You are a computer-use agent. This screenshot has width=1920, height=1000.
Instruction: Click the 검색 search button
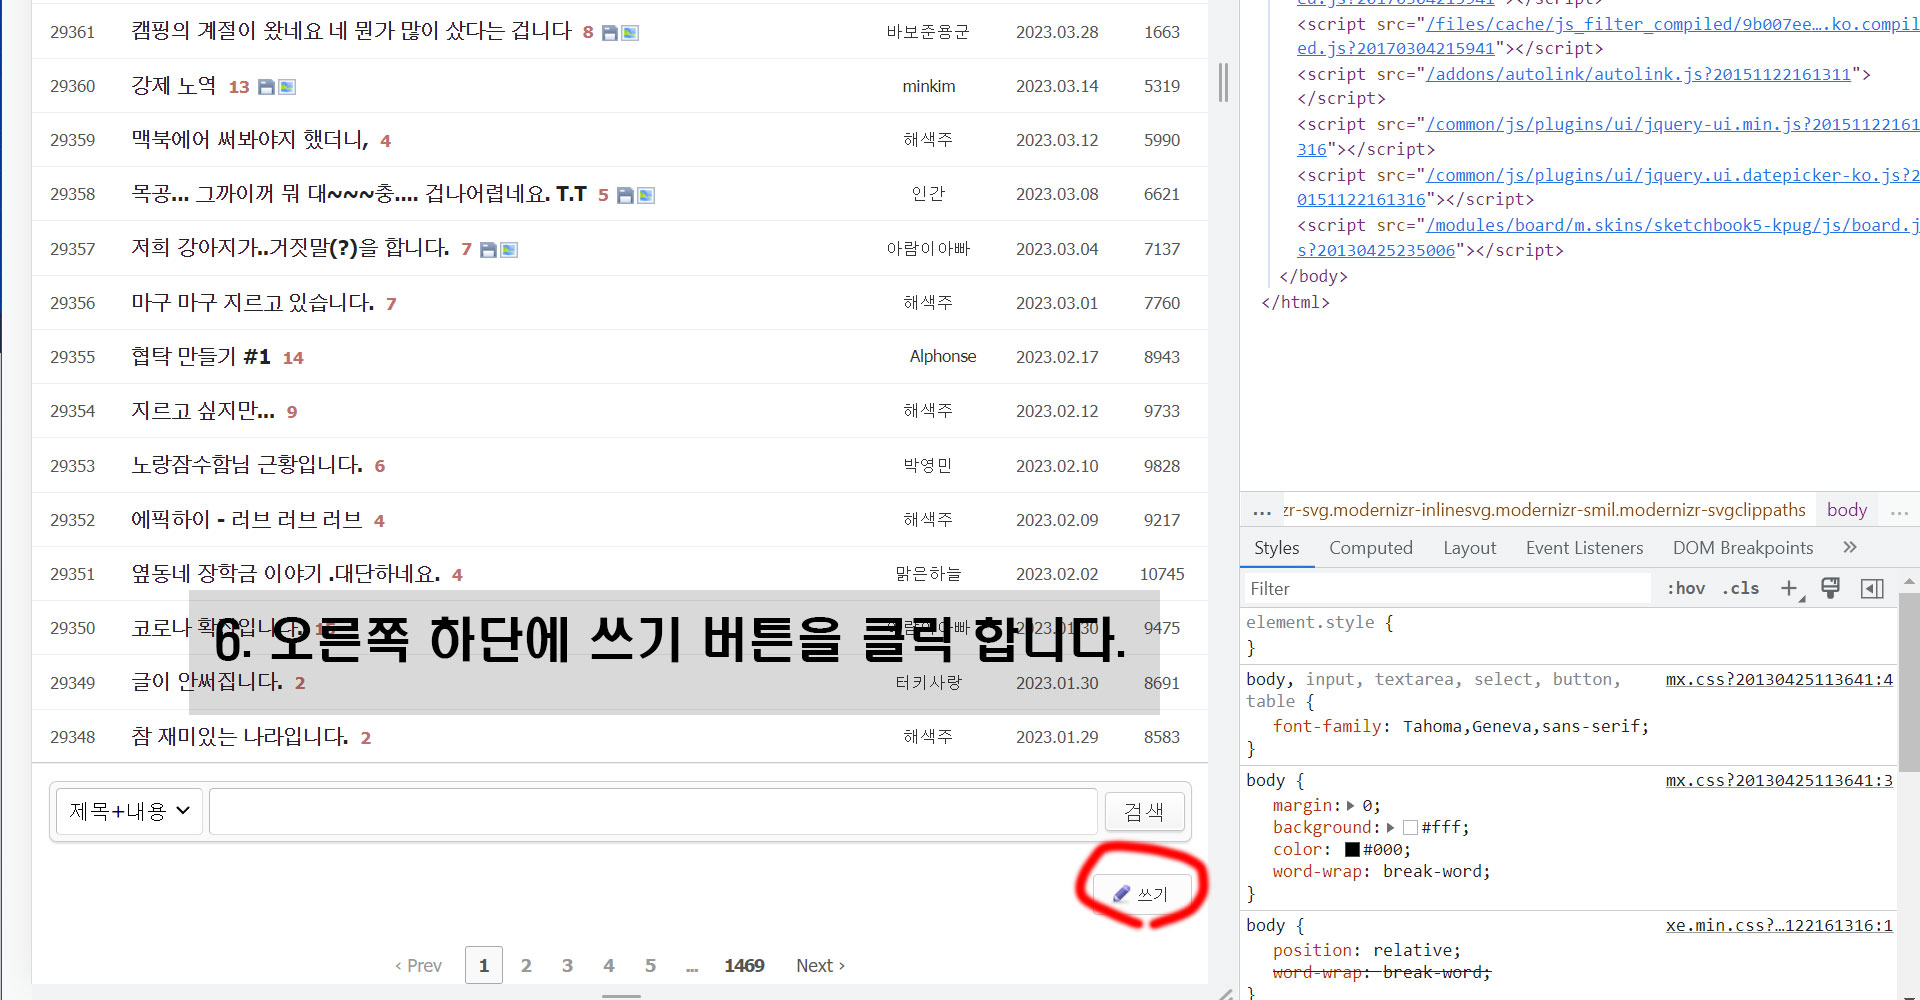tap(1144, 811)
